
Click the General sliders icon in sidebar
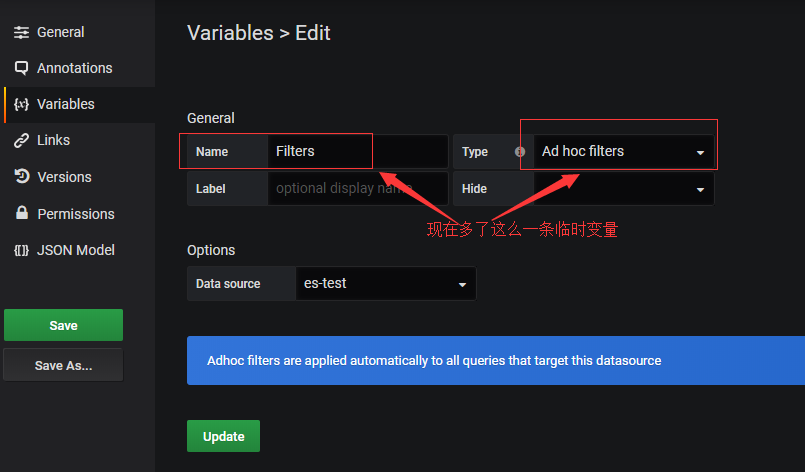tap(21, 32)
